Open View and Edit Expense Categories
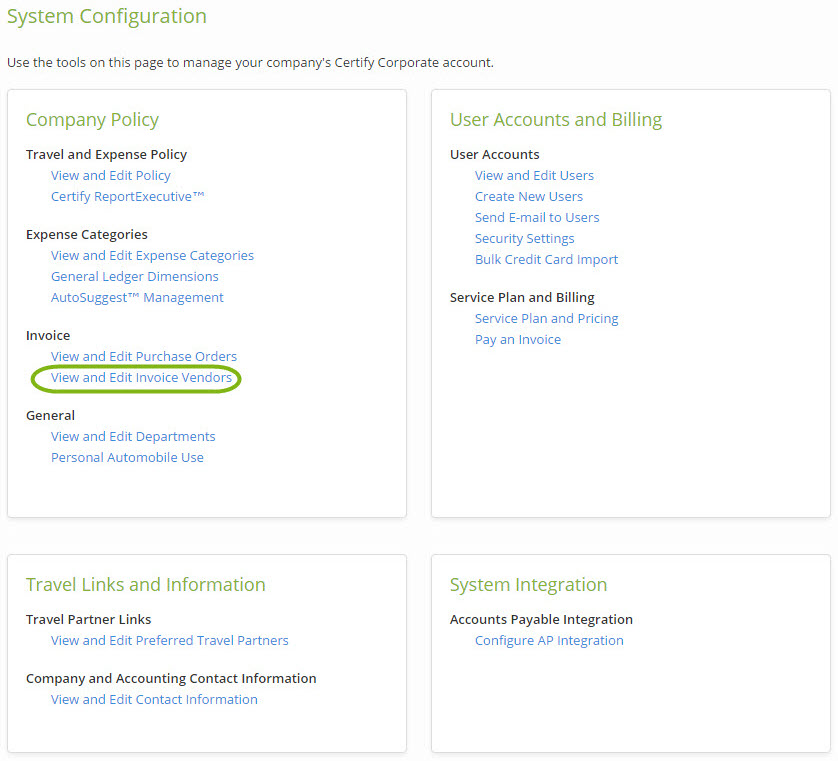This screenshot has height=761, width=838. [152, 255]
